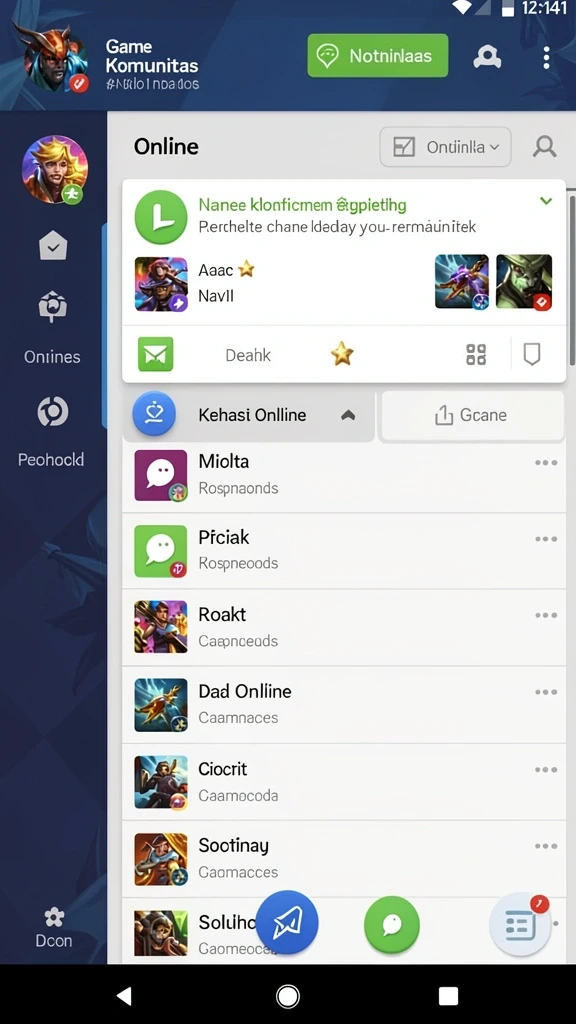Tap the green Notninlaas button

pos(377,56)
